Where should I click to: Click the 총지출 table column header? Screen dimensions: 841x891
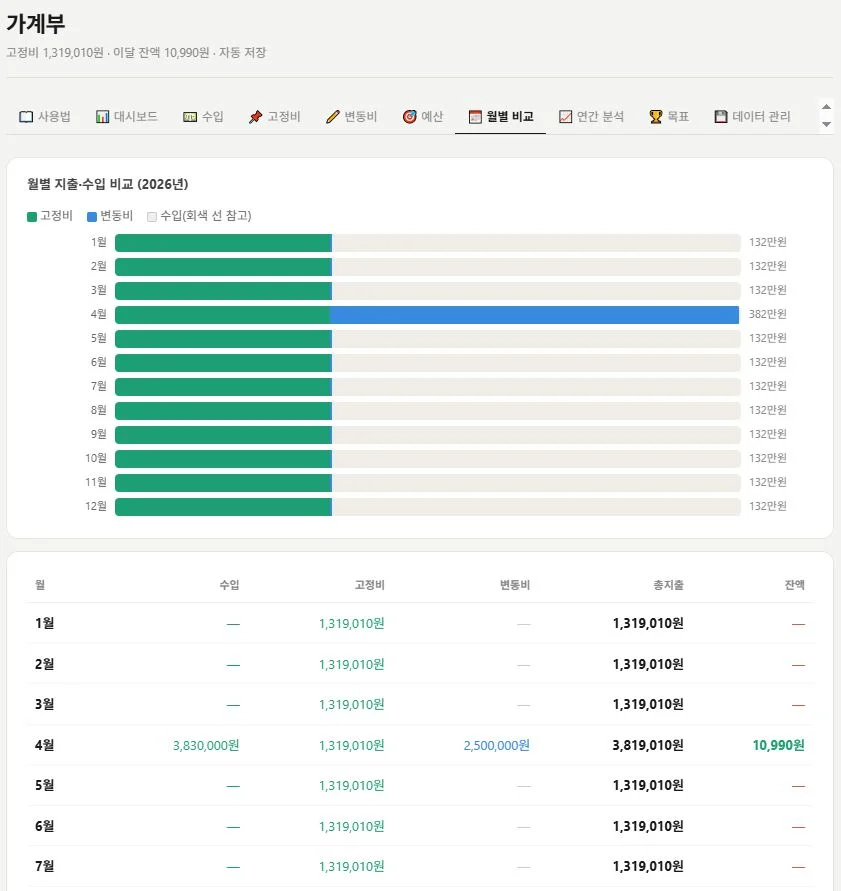(668, 585)
